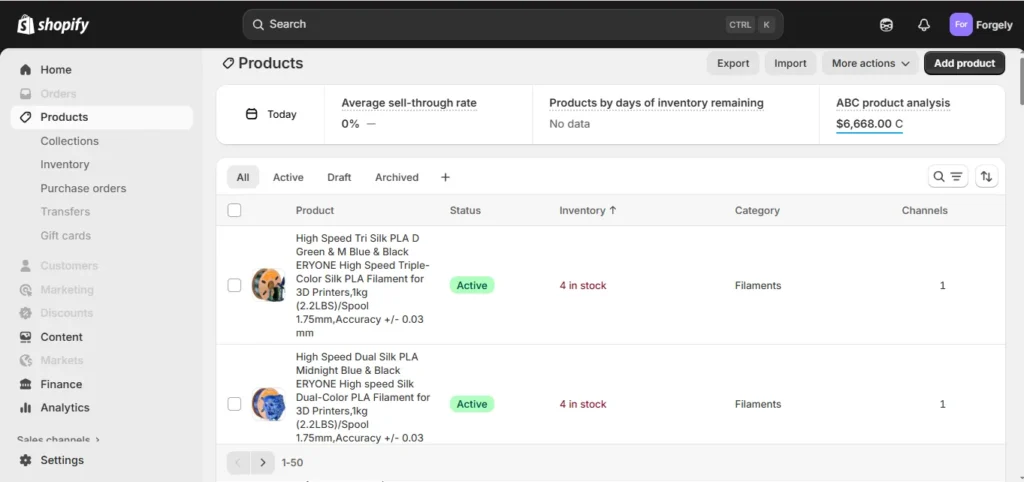Click the Status column header
Image resolution: width=1024 pixels, height=482 pixels.
(465, 210)
